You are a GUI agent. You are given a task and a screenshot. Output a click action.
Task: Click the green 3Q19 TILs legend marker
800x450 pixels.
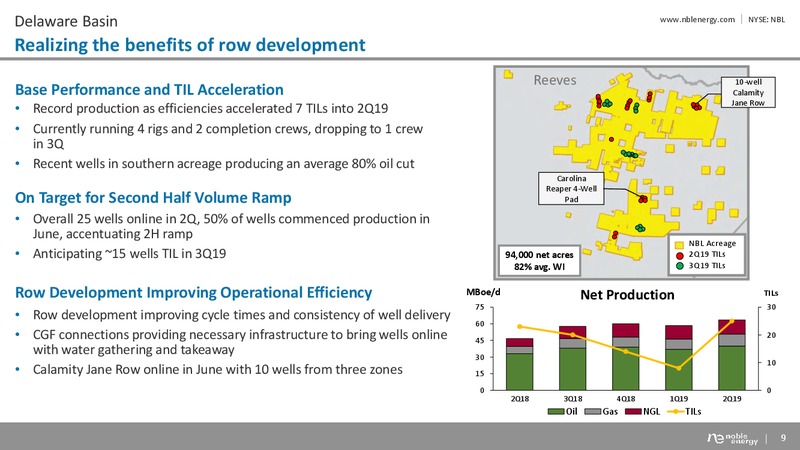point(679,266)
